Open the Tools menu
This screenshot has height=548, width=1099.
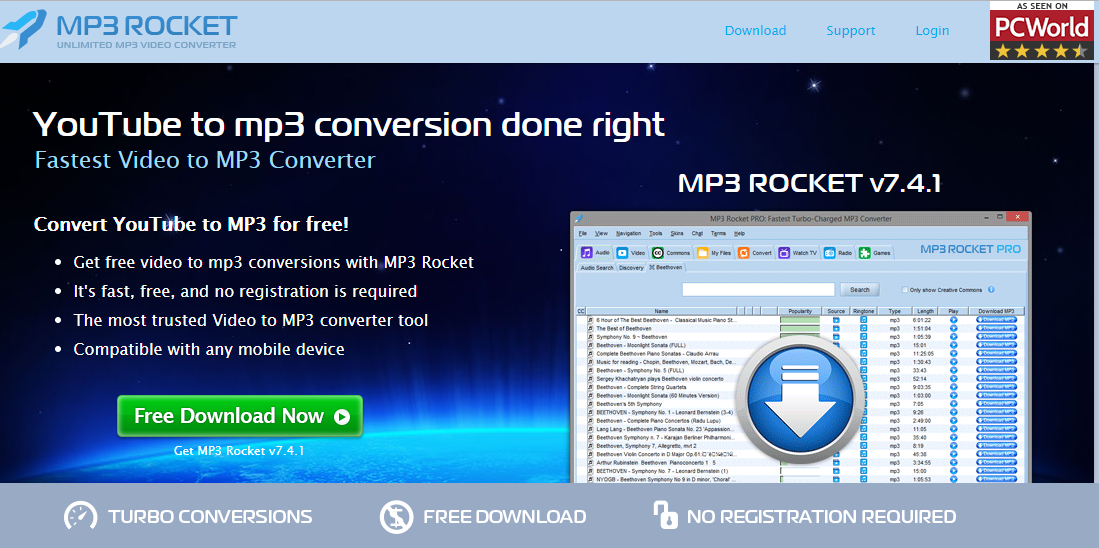coord(655,233)
